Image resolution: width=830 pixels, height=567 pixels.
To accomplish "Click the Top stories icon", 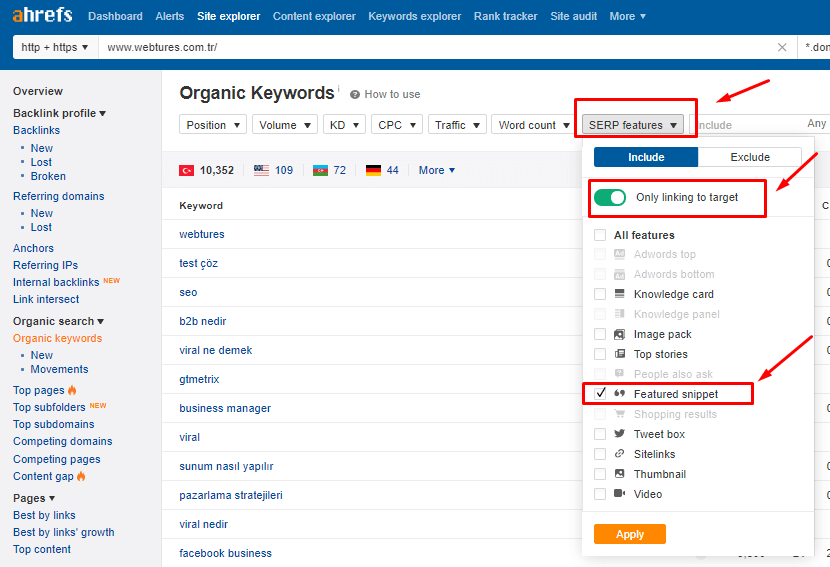I will [619, 354].
